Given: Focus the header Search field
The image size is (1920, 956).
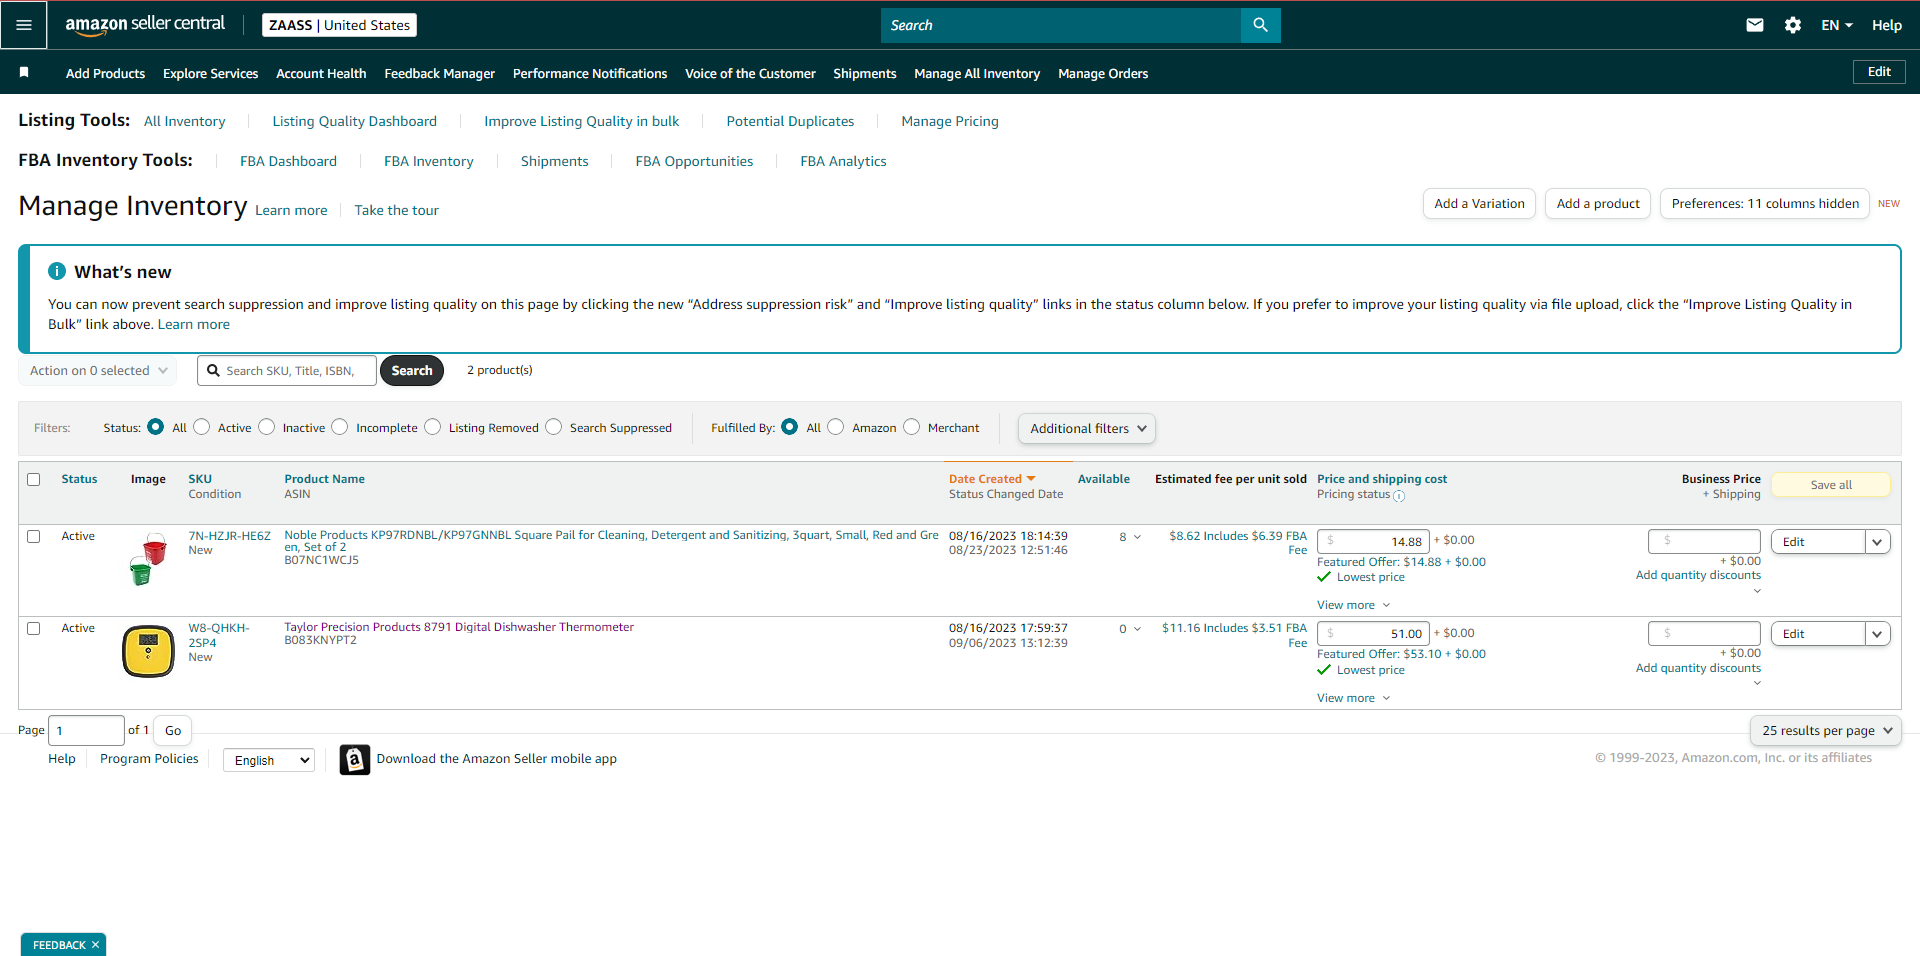Looking at the screenshot, I should click(1061, 25).
